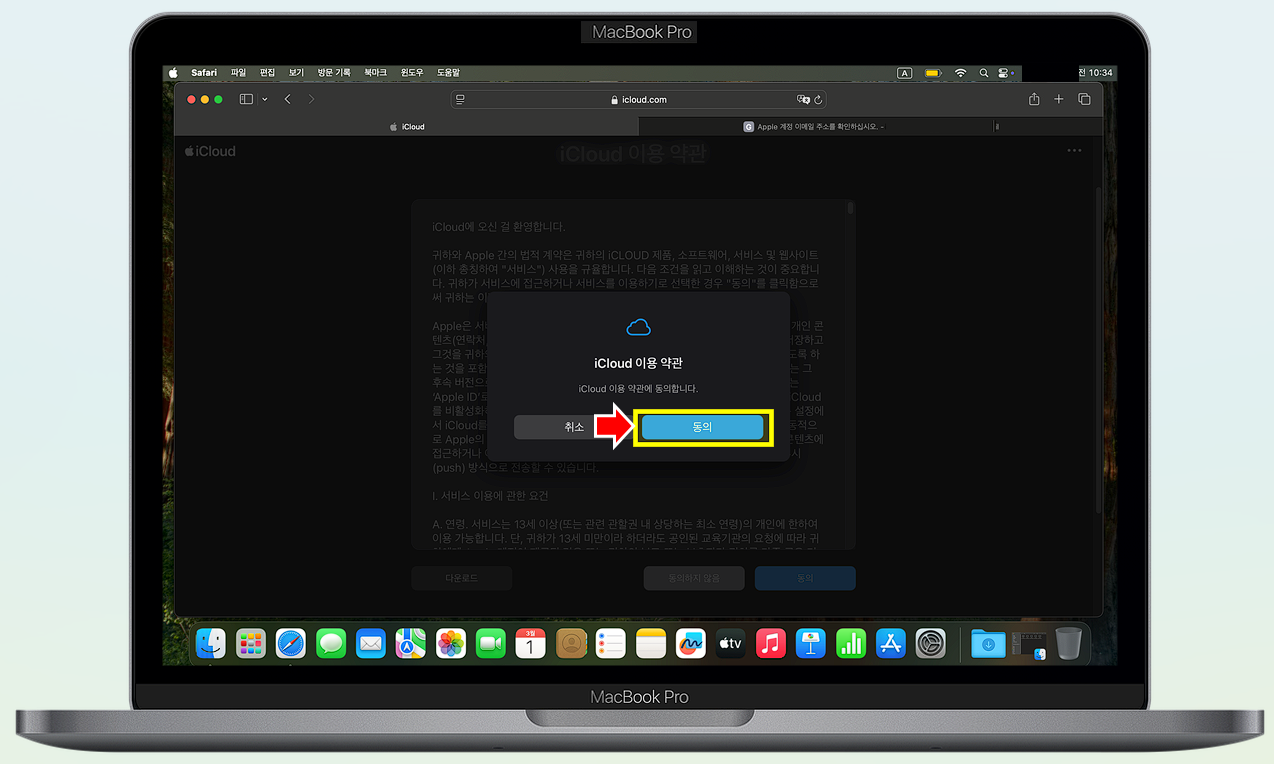Click the terms text box scrollbar
The width and height of the screenshot is (1274, 764).
click(851, 208)
